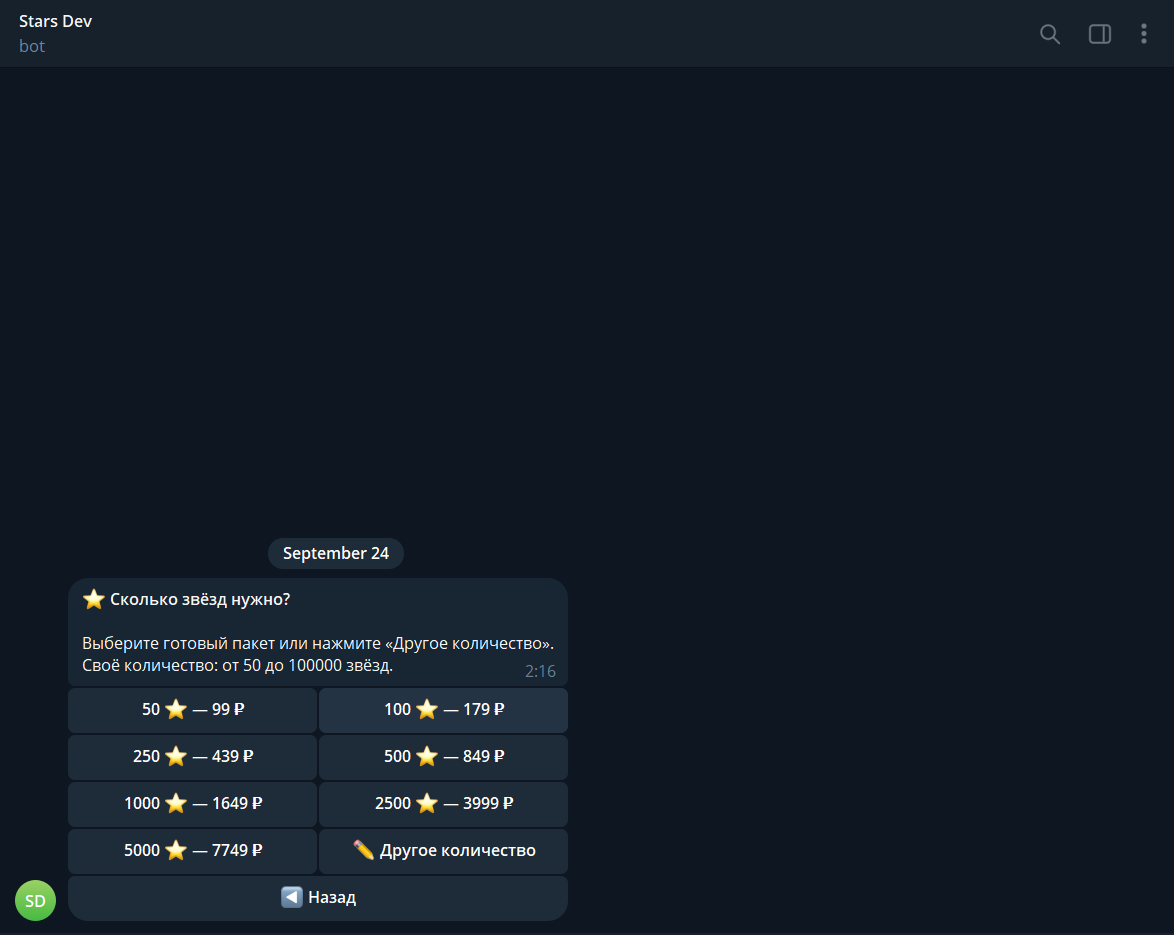Image resolution: width=1174 pixels, height=935 pixels.
Task: Pick the 250 stars for 439 ₽ package
Action: (192, 757)
